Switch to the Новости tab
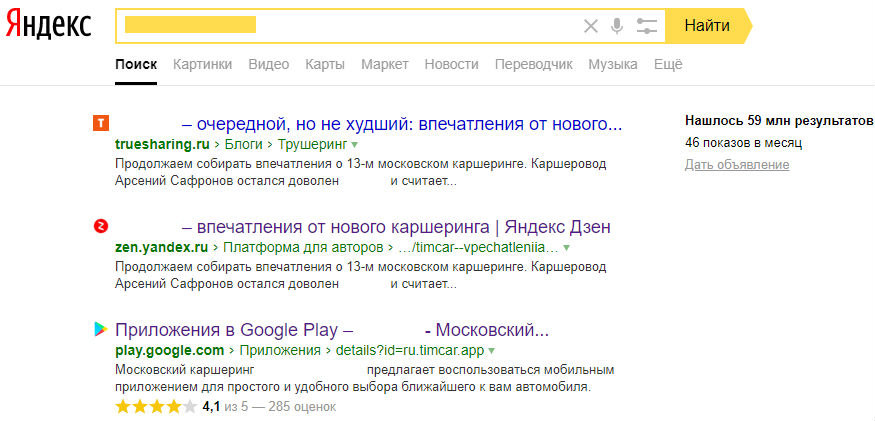 point(451,64)
